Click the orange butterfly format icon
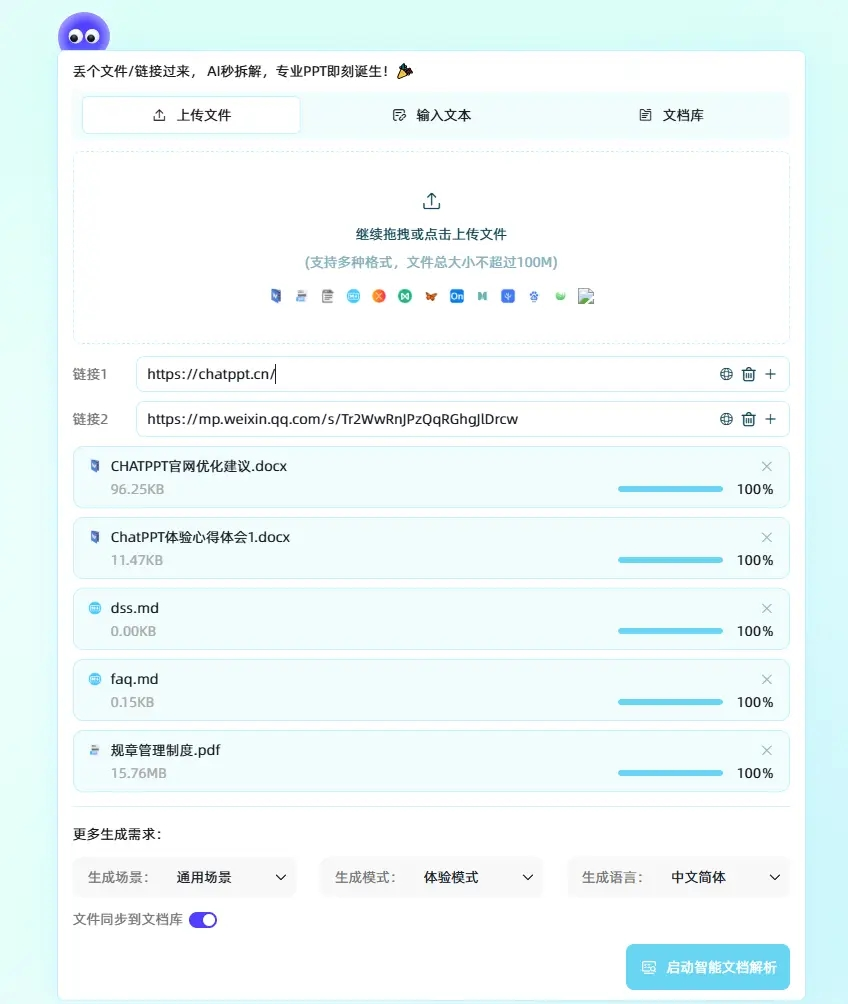This screenshot has height=1004, width=848. click(431, 296)
